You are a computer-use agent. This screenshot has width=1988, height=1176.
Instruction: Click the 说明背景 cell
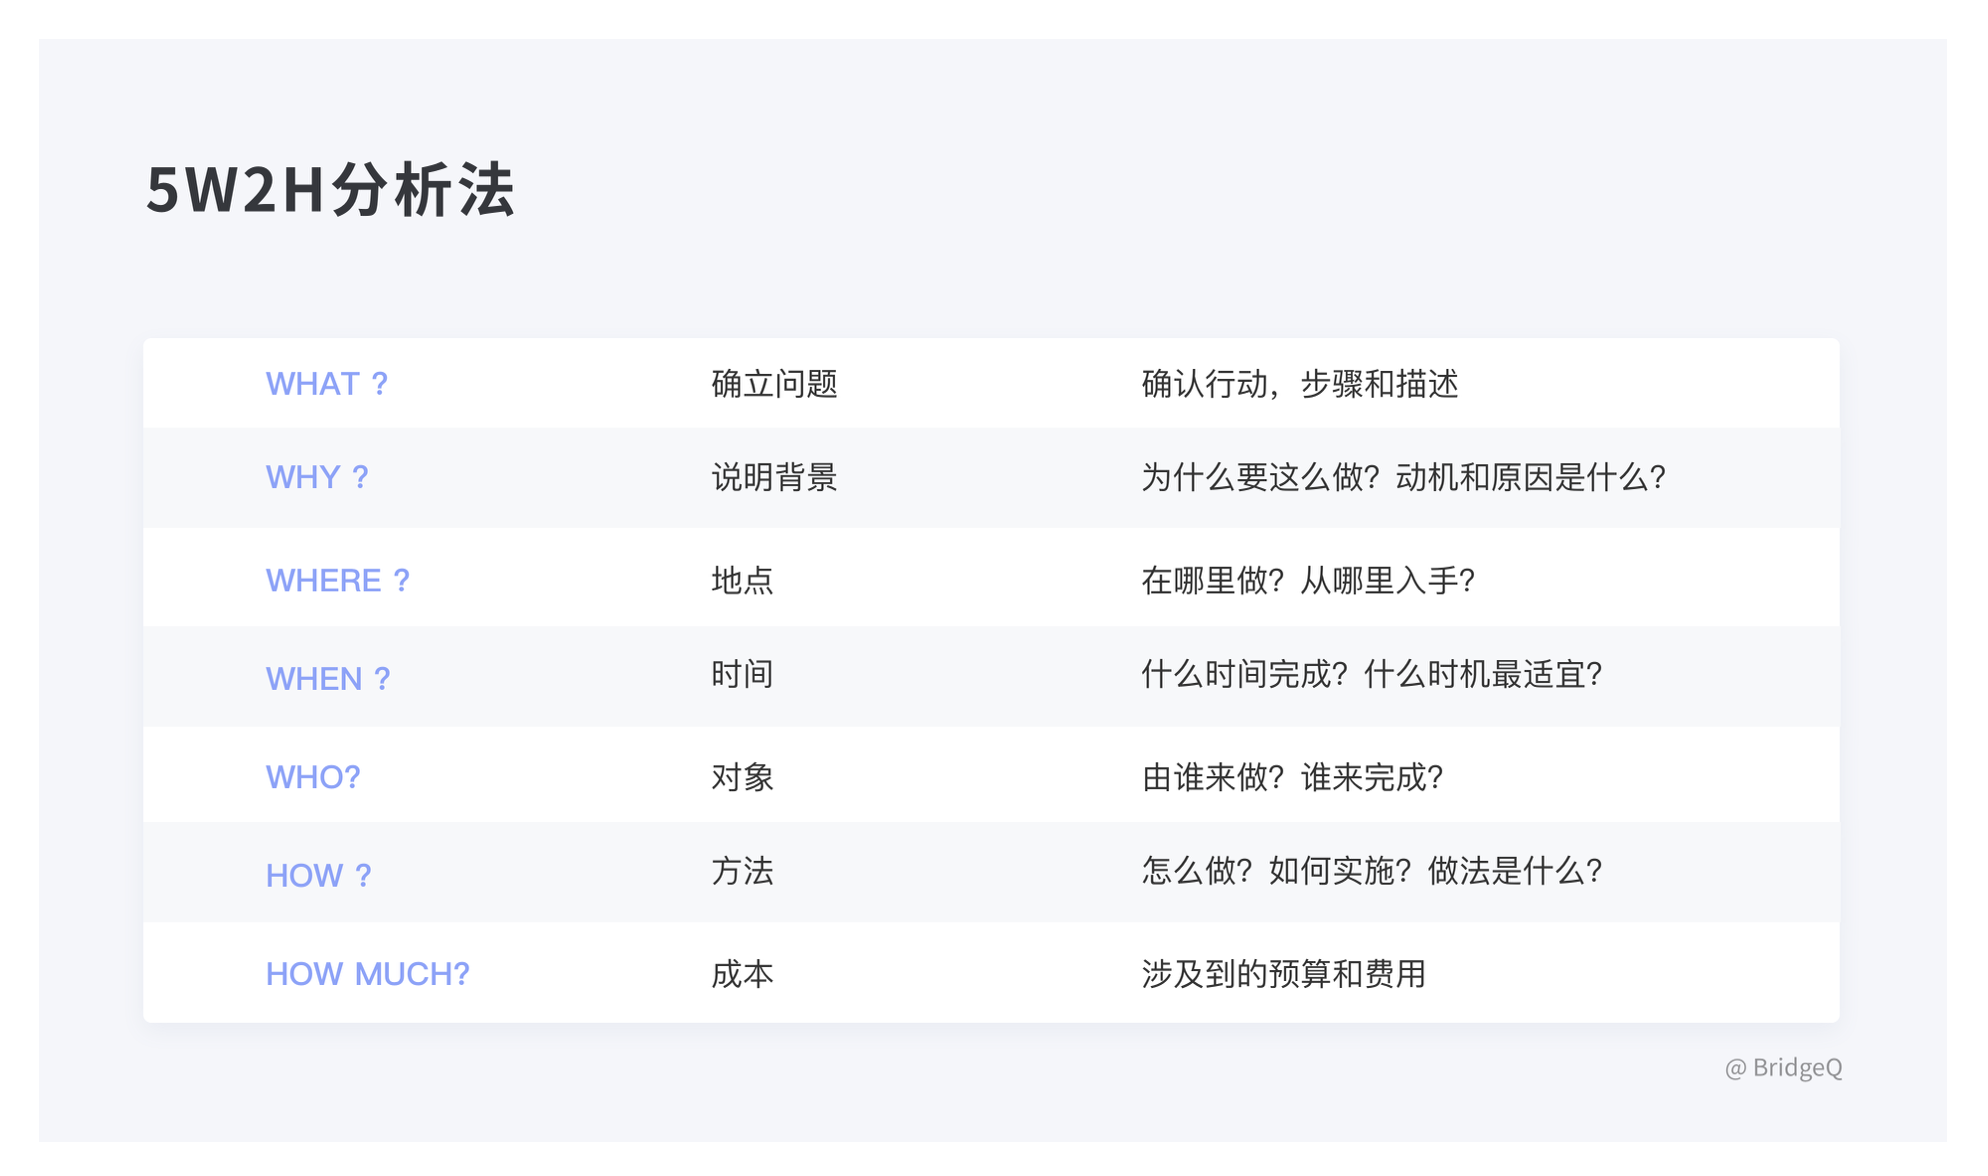pyautogui.click(x=773, y=477)
